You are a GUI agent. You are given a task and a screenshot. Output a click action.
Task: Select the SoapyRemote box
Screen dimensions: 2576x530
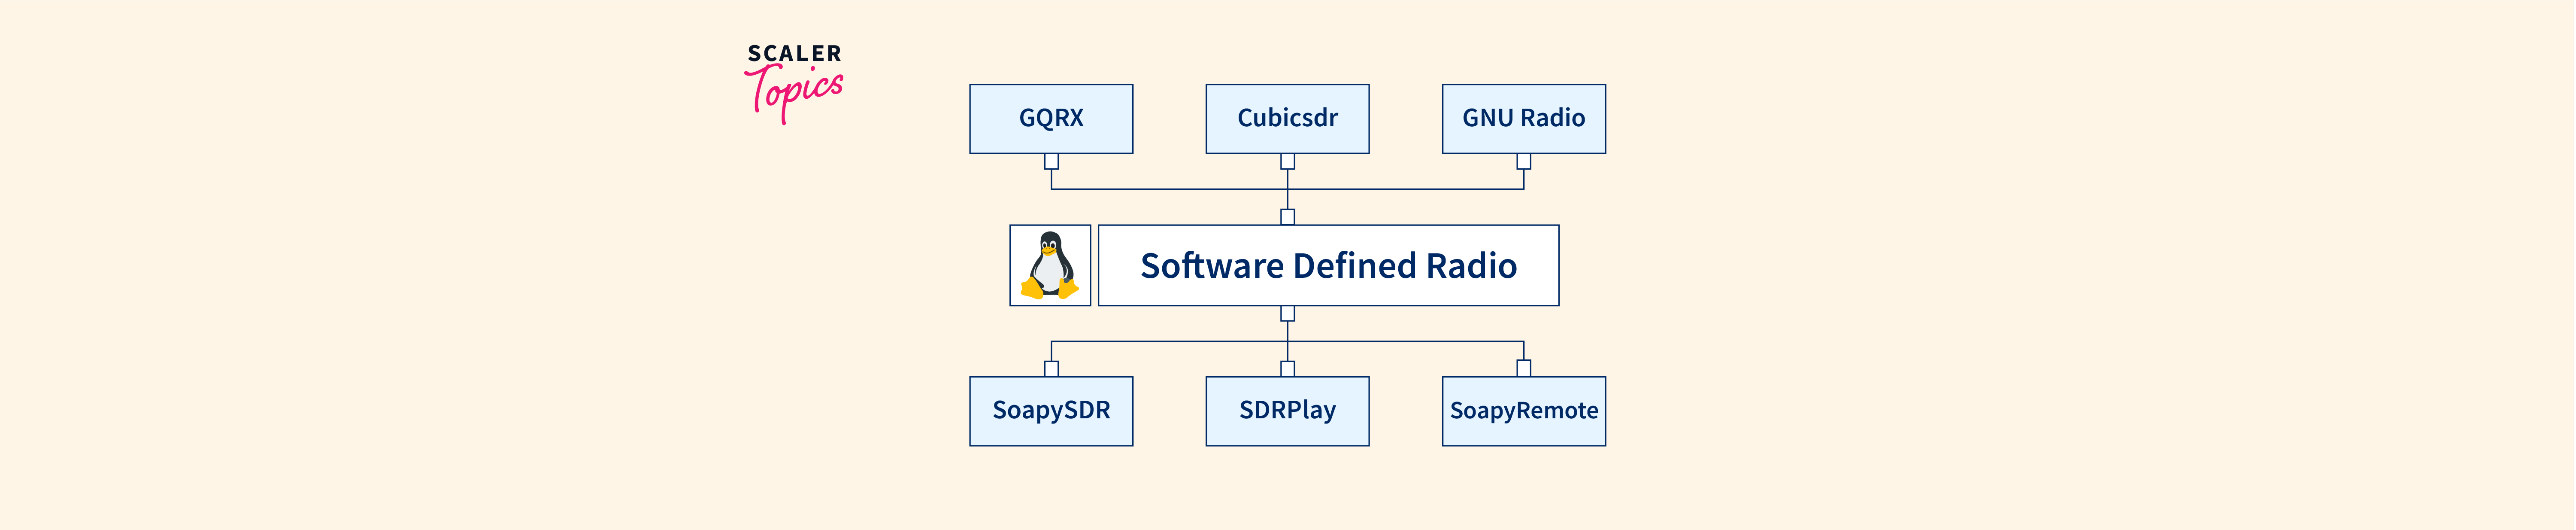(1523, 411)
